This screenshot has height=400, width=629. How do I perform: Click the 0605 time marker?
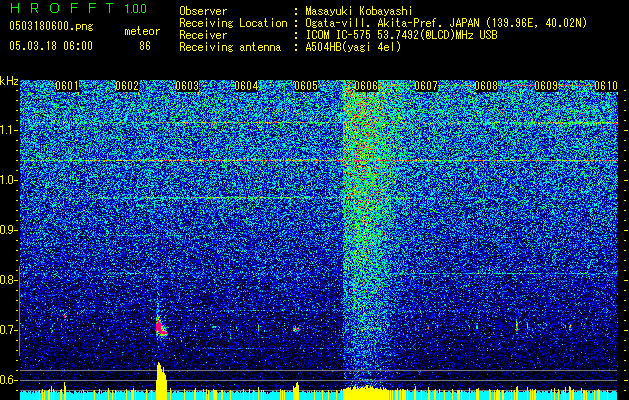(306, 86)
